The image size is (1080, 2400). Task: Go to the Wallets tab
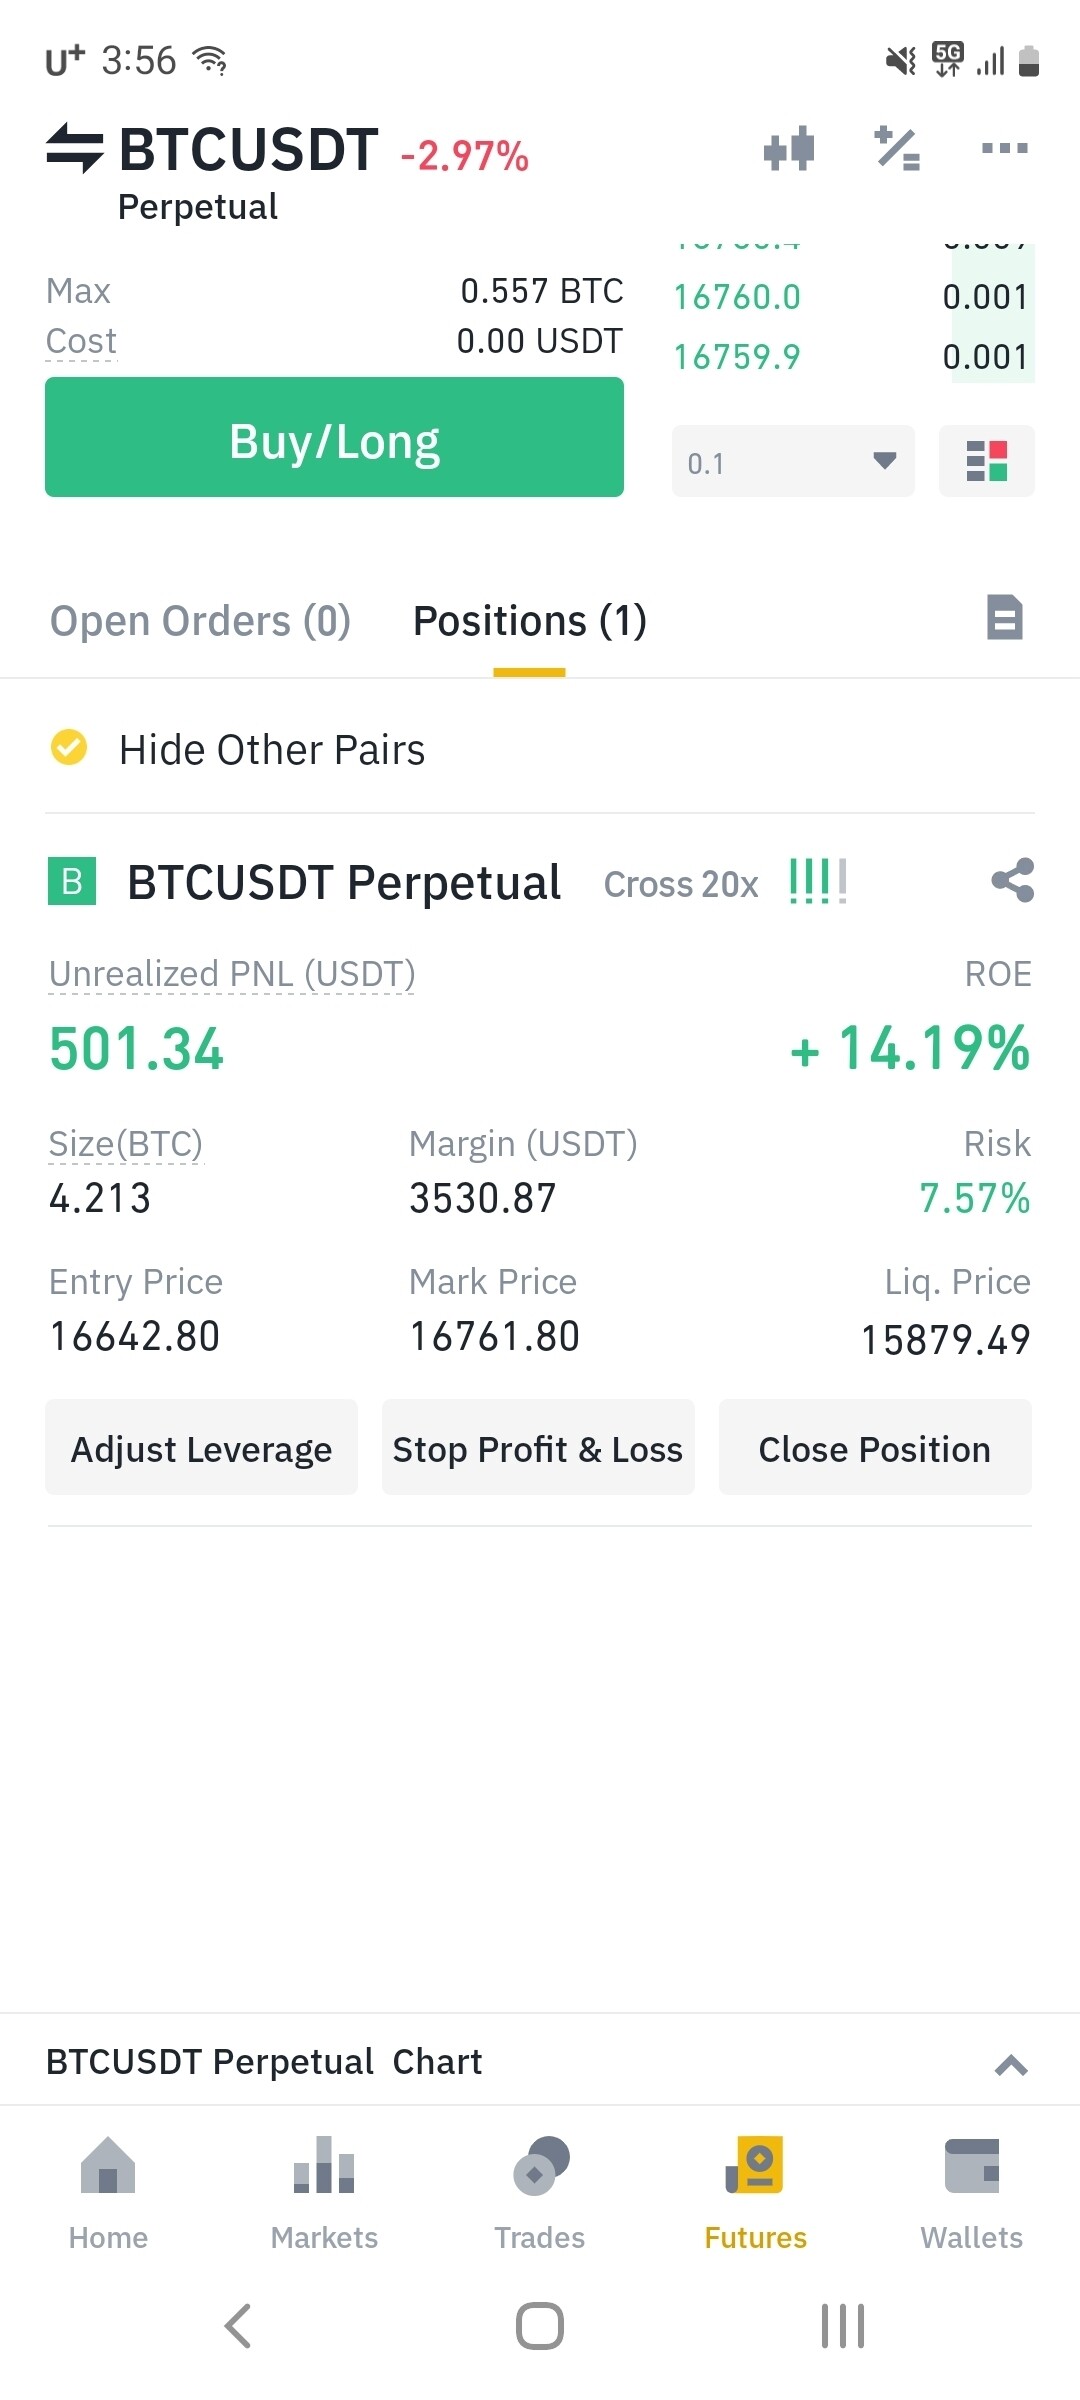[971, 2193]
